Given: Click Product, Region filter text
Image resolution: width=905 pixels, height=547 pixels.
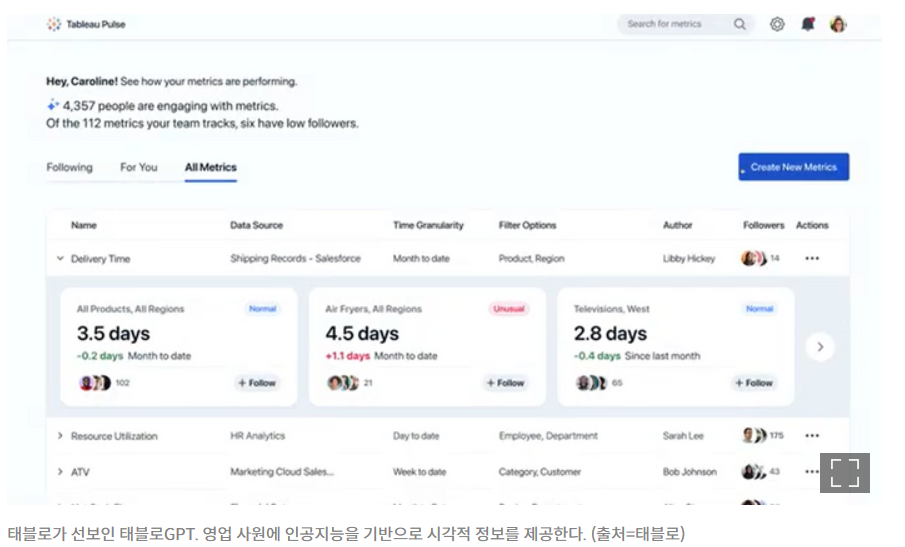Looking at the screenshot, I should [x=532, y=258].
